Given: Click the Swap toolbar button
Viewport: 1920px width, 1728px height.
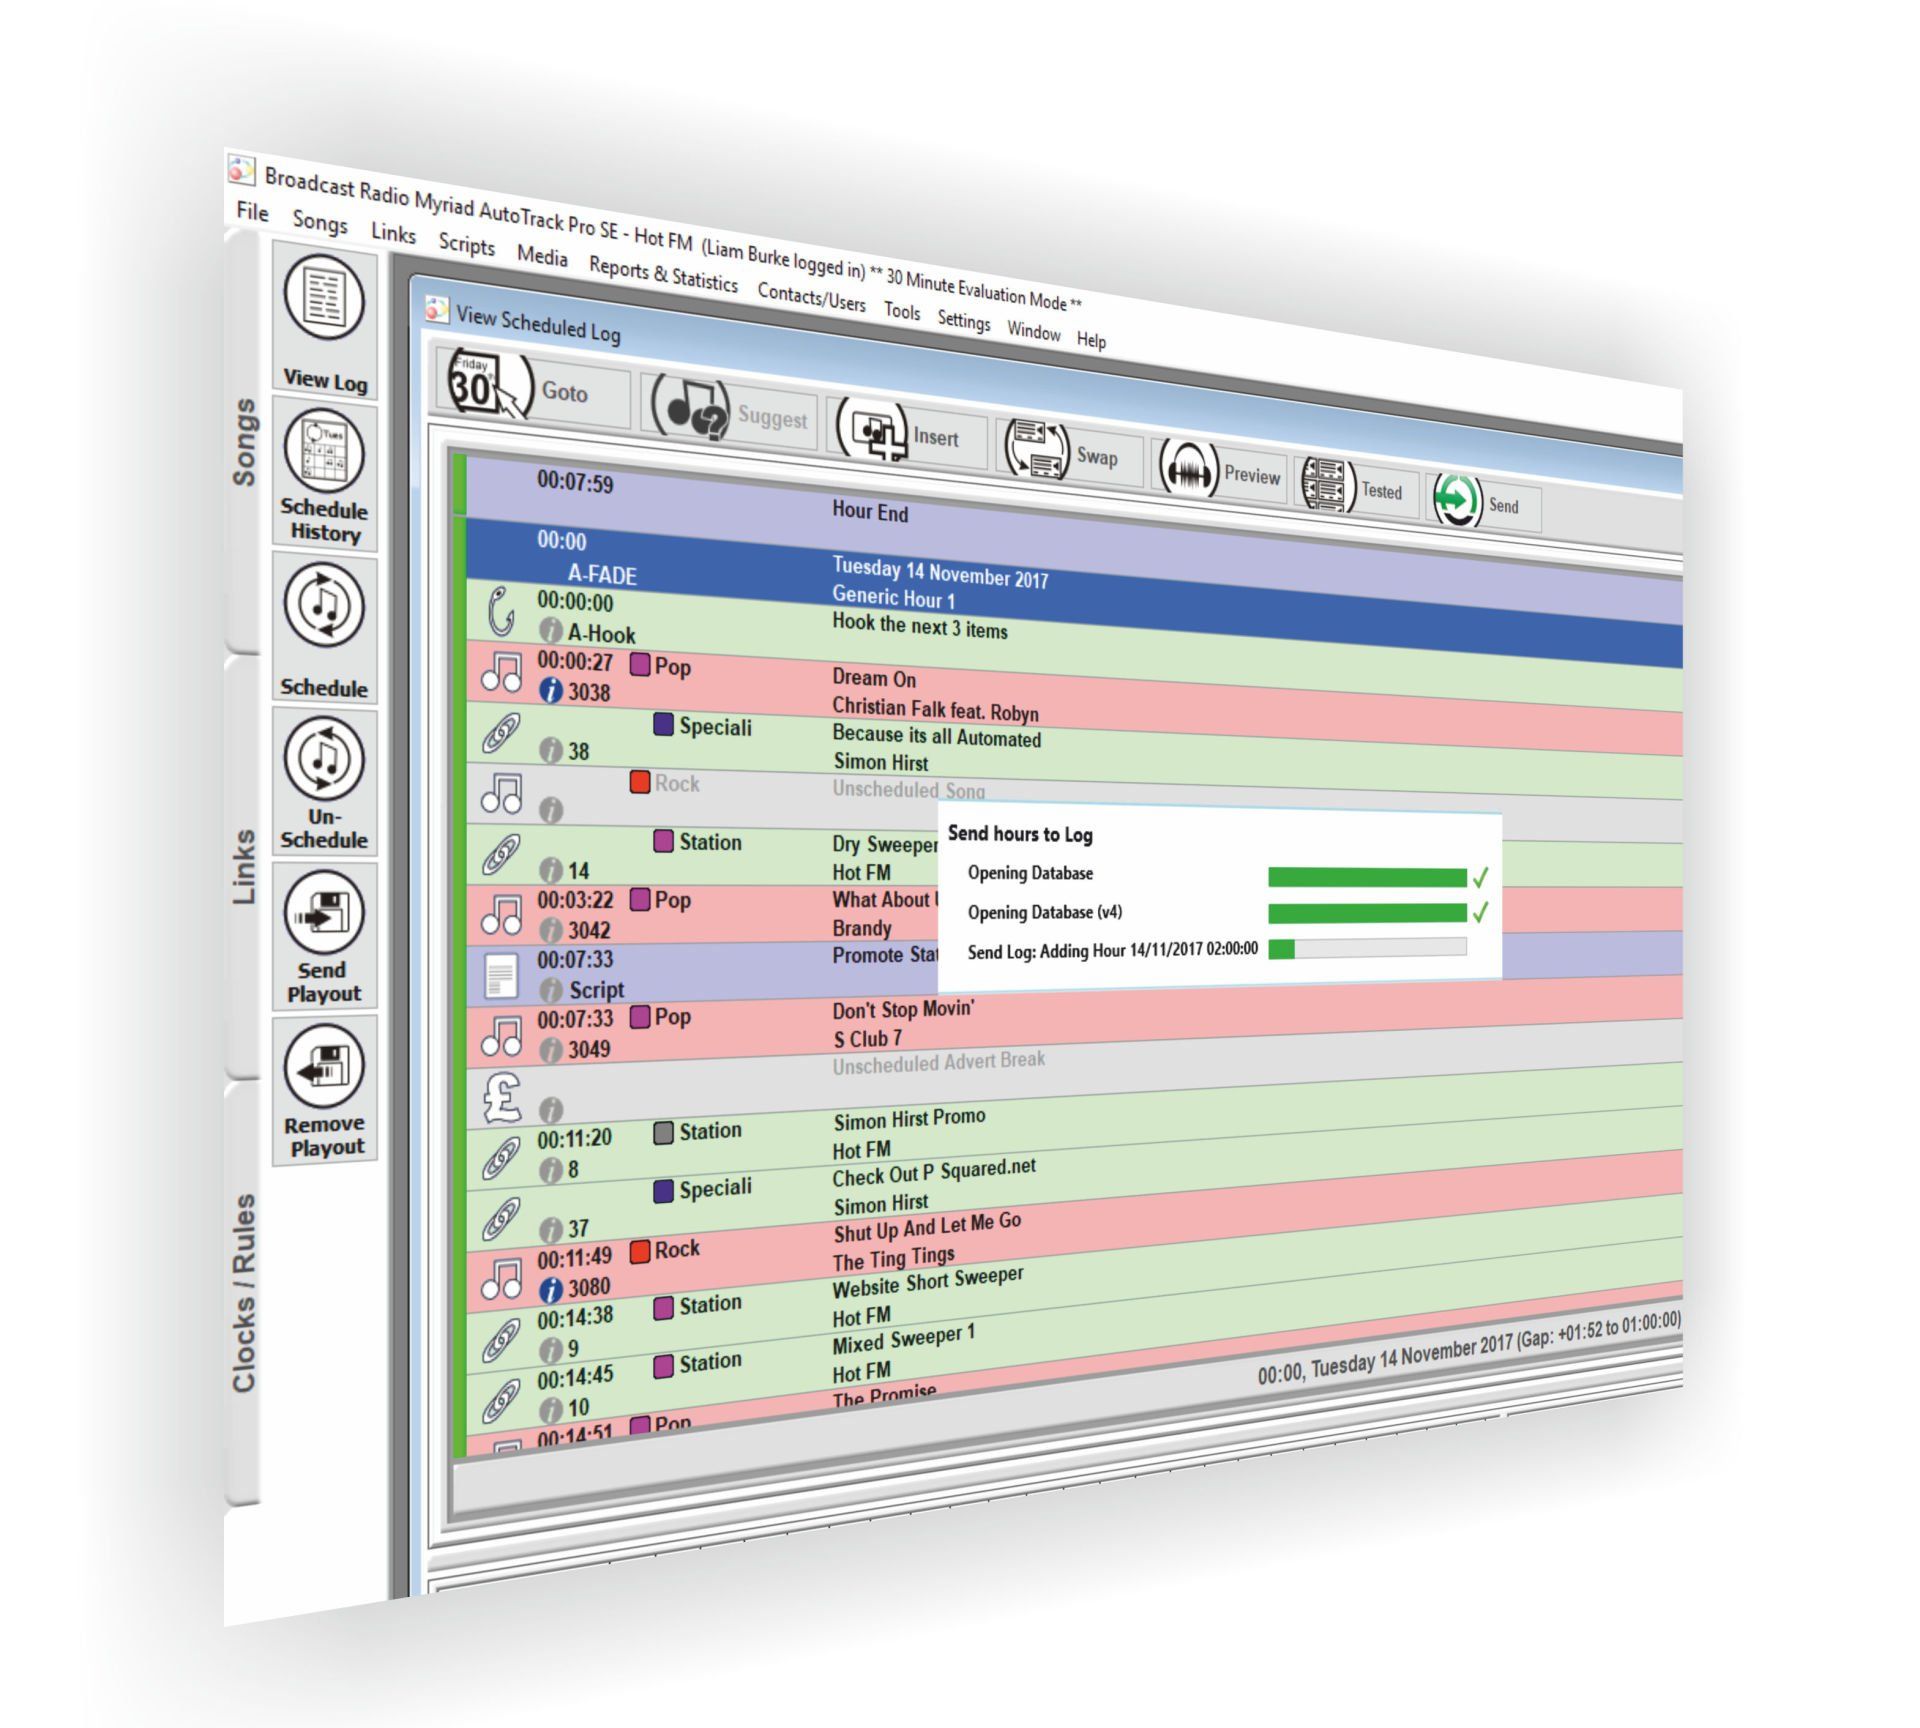Looking at the screenshot, I should [1070, 451].
